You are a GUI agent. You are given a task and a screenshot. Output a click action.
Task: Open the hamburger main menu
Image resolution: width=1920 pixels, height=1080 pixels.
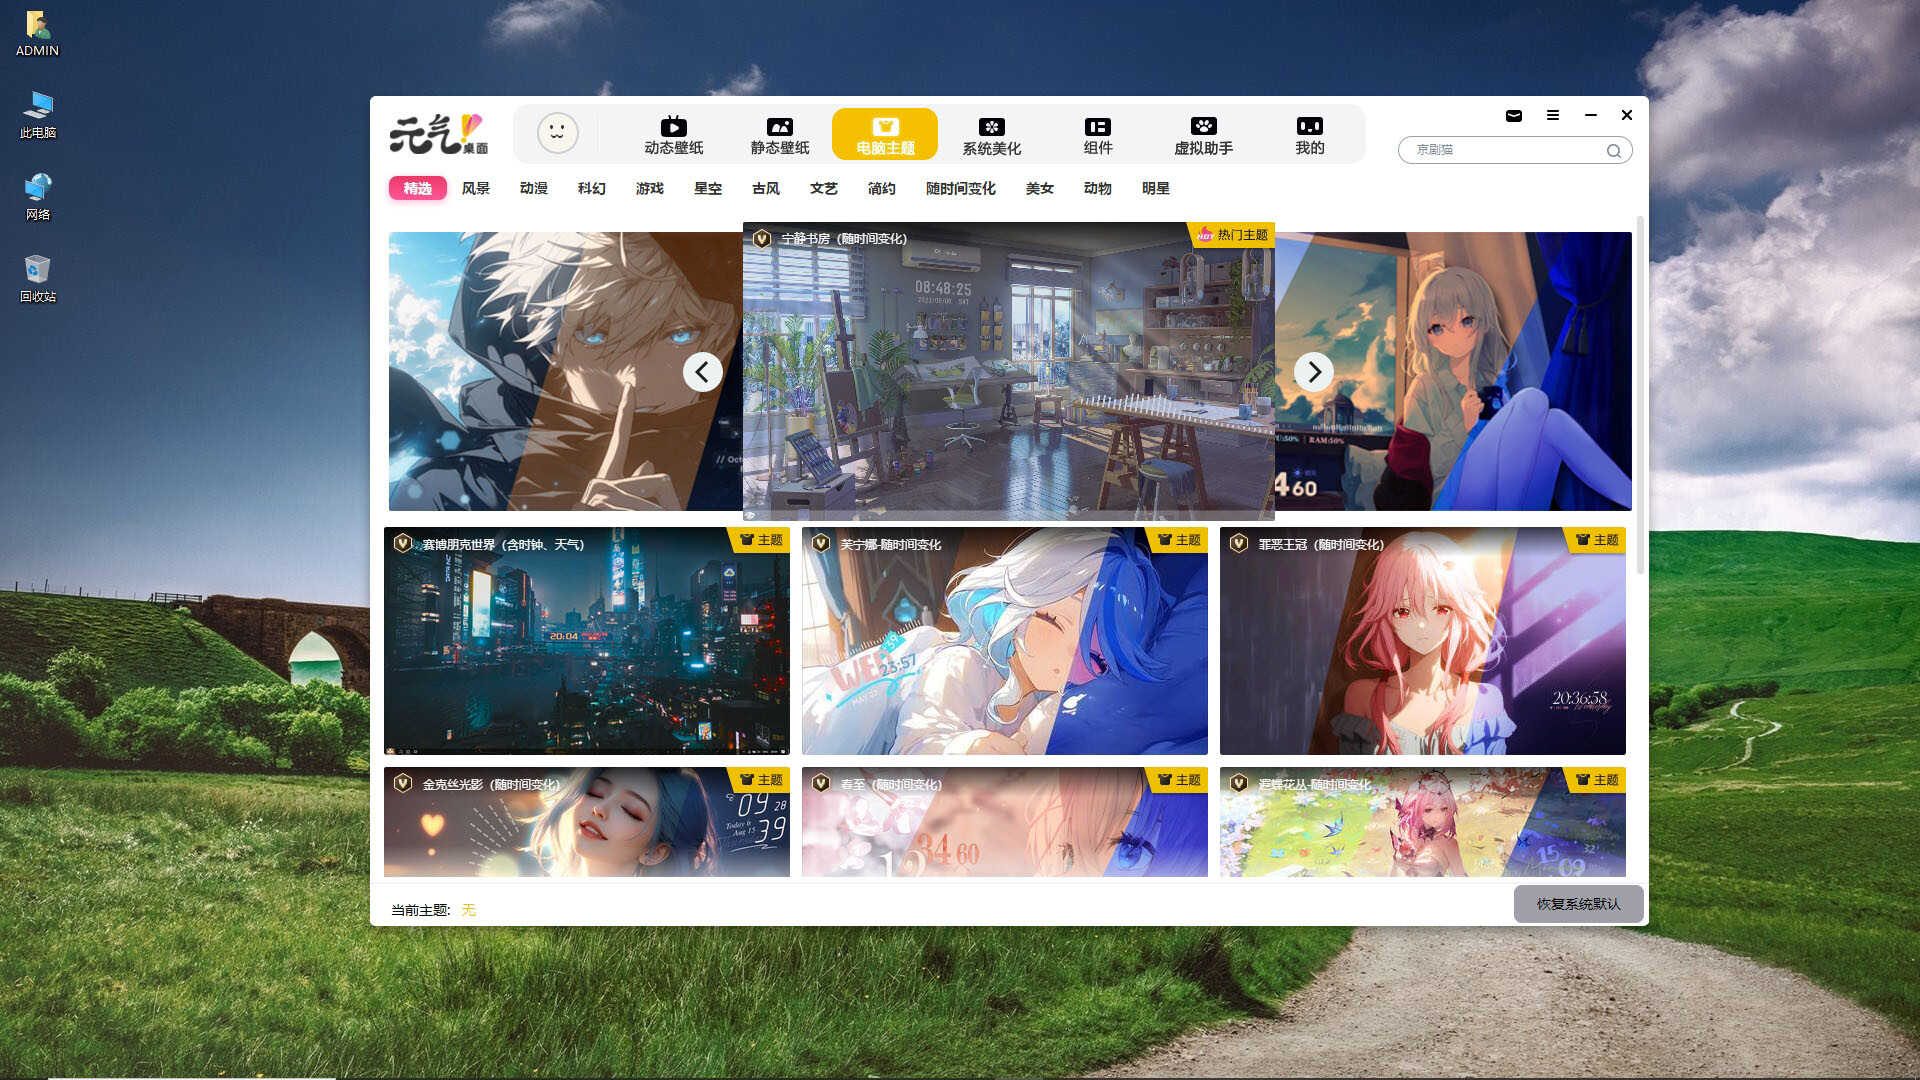[1552, 115]
